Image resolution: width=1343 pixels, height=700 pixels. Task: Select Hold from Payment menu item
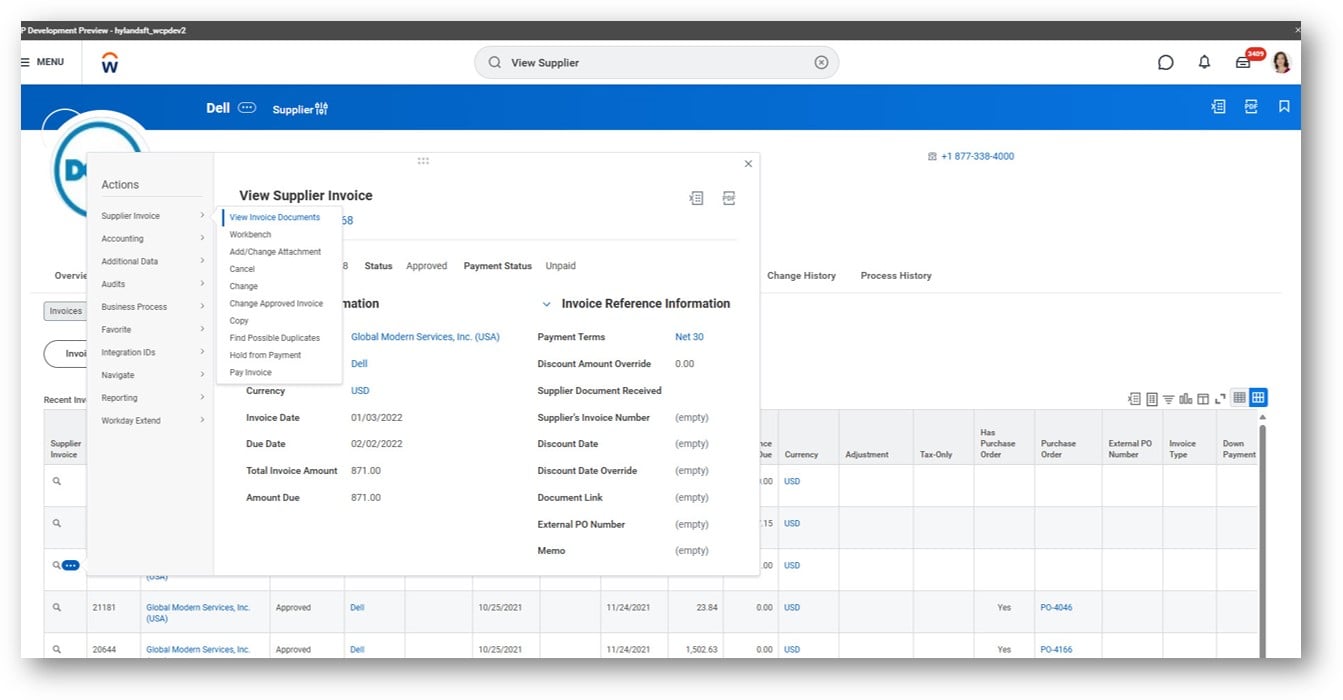[x=265, y=355]
